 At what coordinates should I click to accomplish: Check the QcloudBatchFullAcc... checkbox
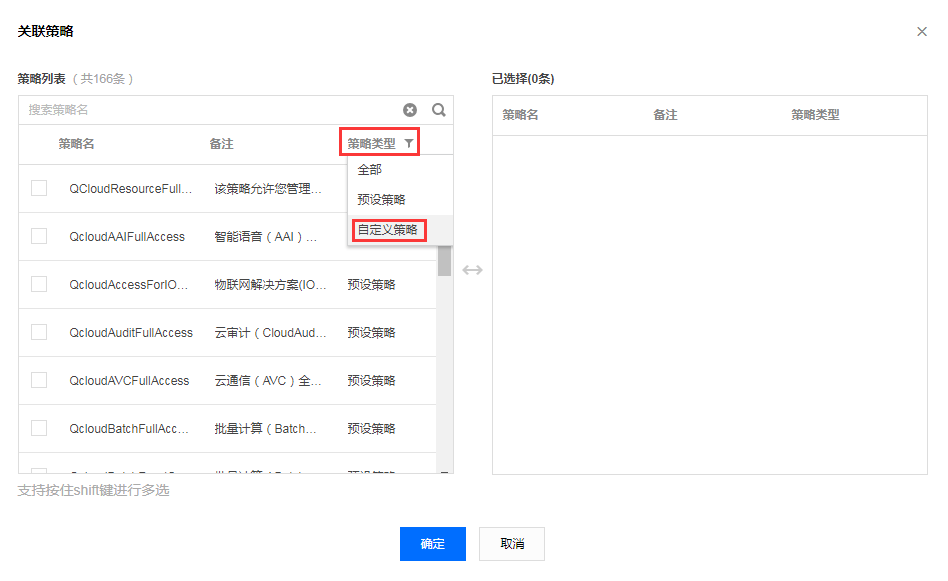[x=39, y=428]
